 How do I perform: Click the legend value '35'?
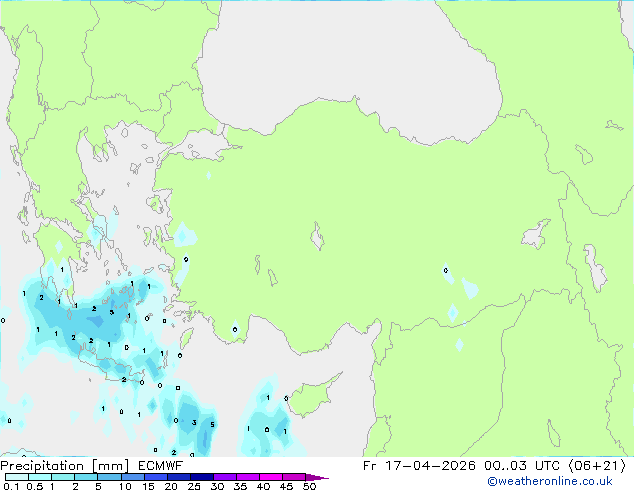click(240, 486)
